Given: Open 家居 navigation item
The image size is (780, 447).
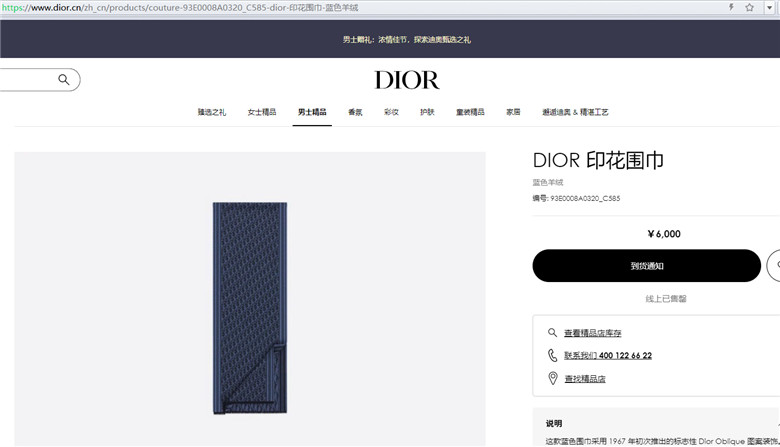Looking at the screenshot, I should click(513, 112).
